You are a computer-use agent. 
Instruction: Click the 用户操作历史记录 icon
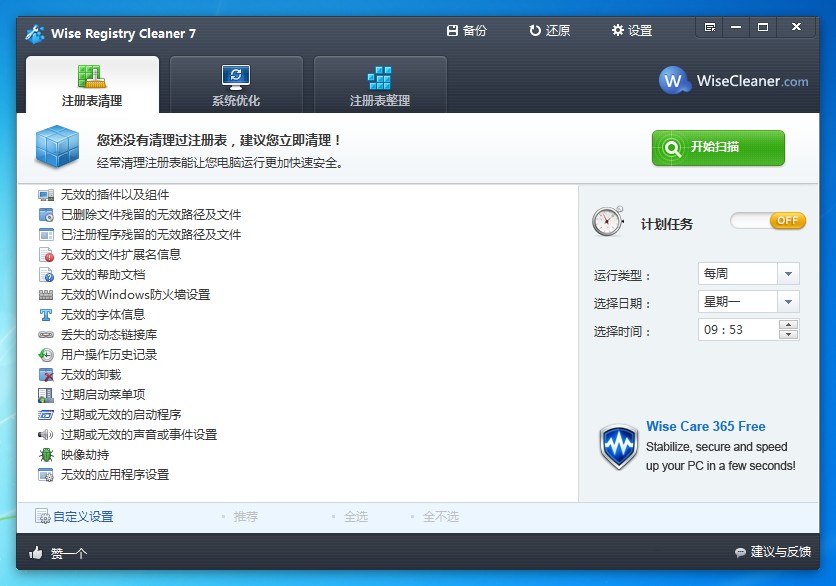pyautogui.click(x=46, y=355)
